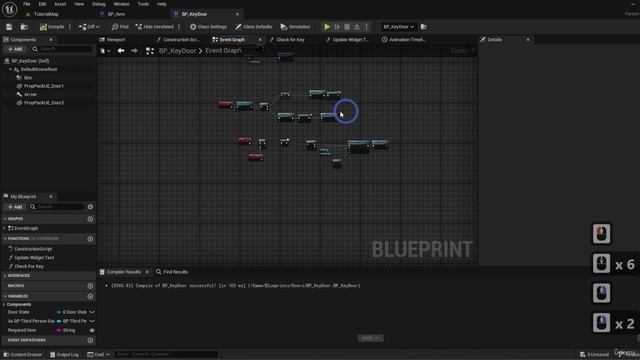640x360 pixels.
Task: Open play options three-dot menu
Action: click(x=367, y=27)
